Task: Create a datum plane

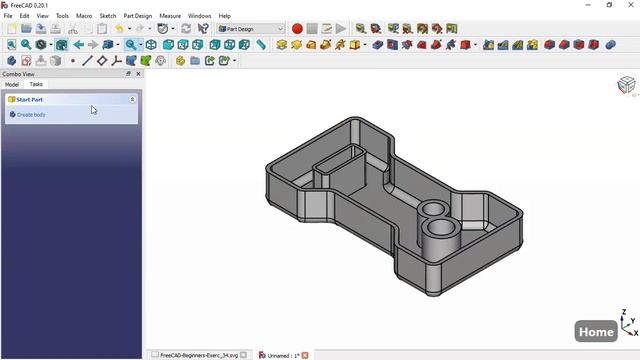Action: pos(102,61)
